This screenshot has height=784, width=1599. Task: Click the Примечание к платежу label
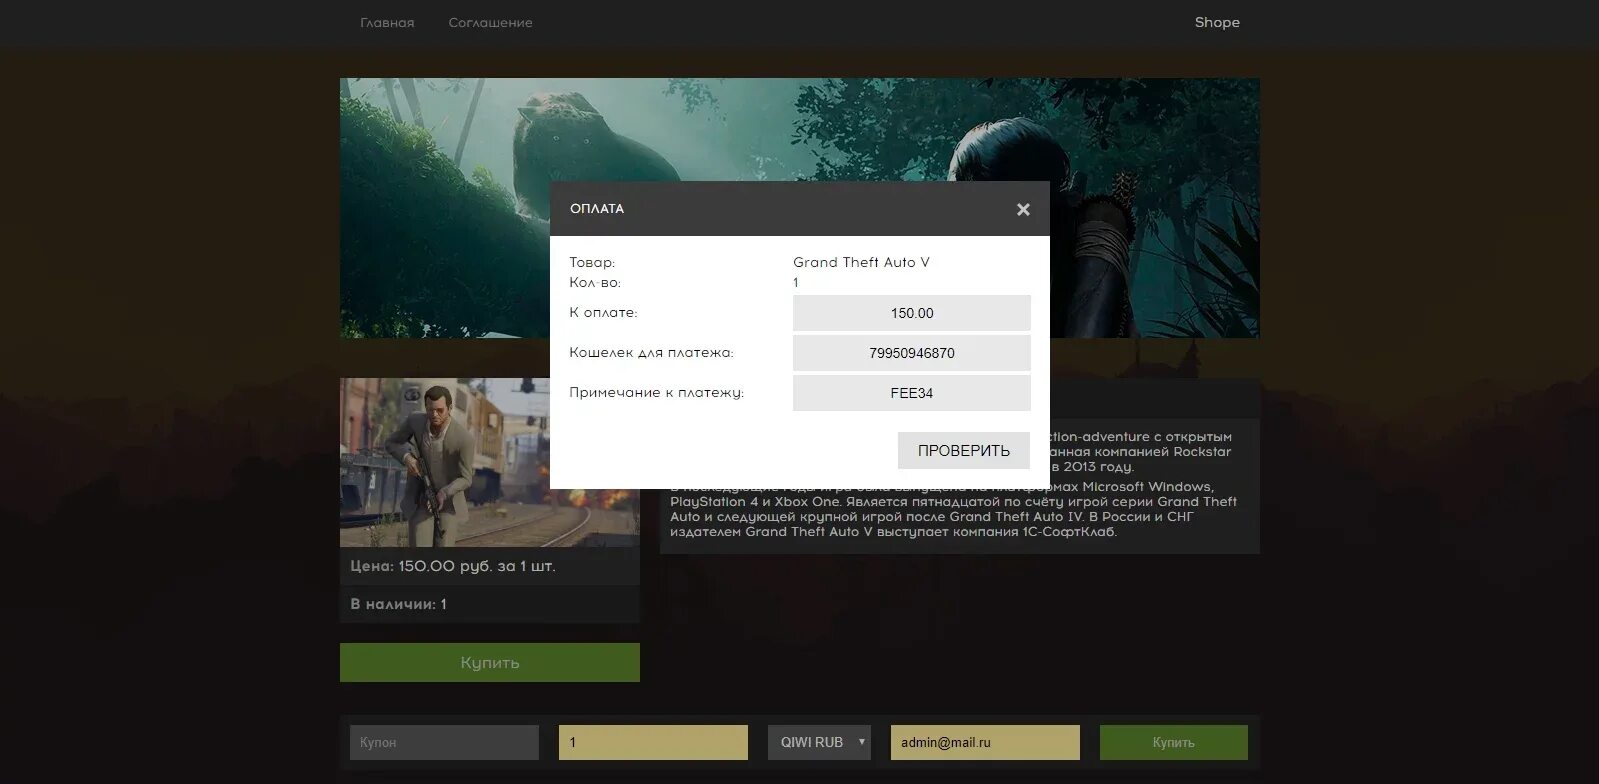[x=657, y=393]
